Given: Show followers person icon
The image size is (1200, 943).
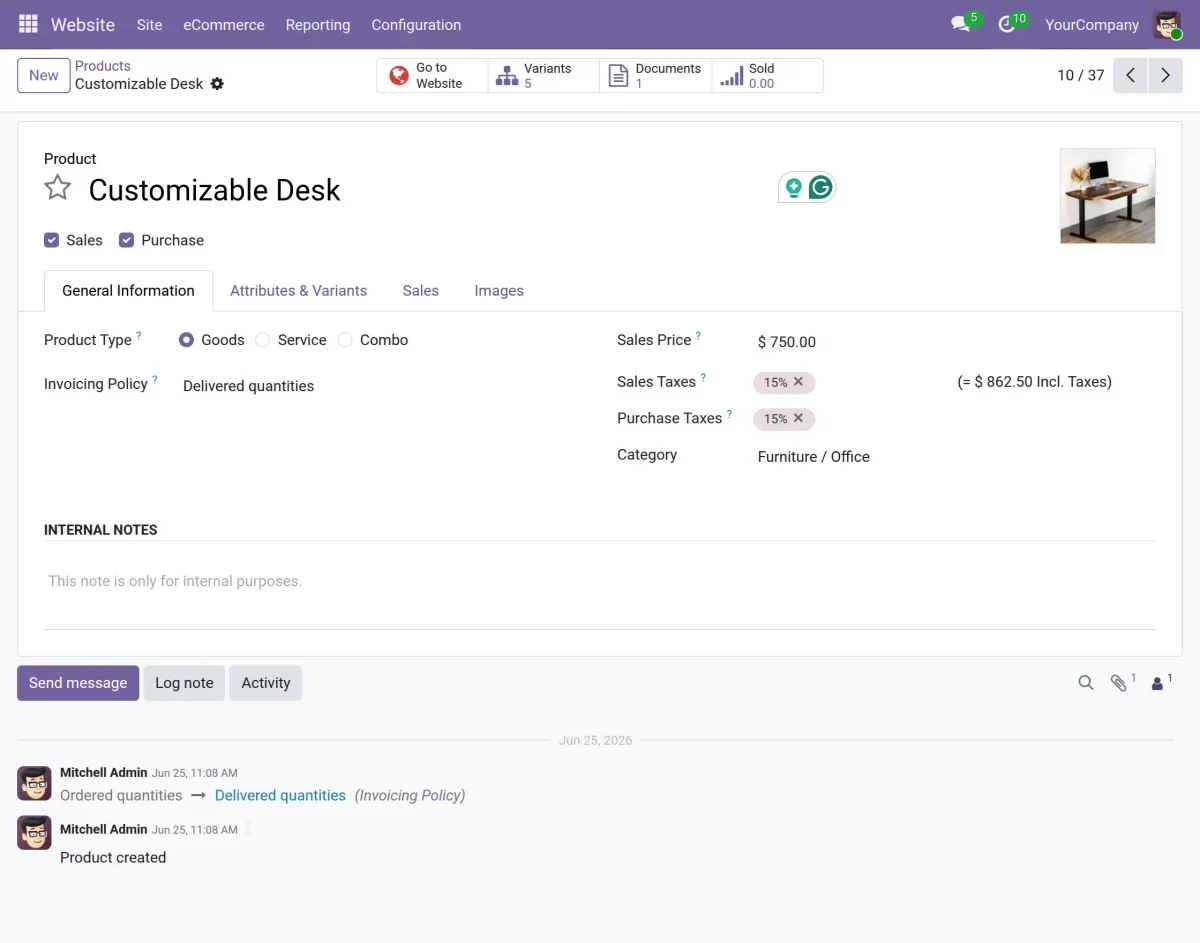Looking at the screenshot, I should click(1157, 684).
